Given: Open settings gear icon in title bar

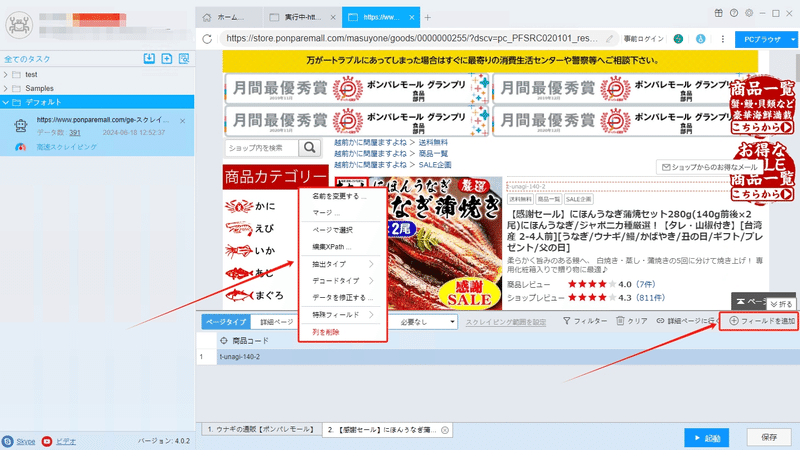Looking at the screenshot, I should point(748,13).
